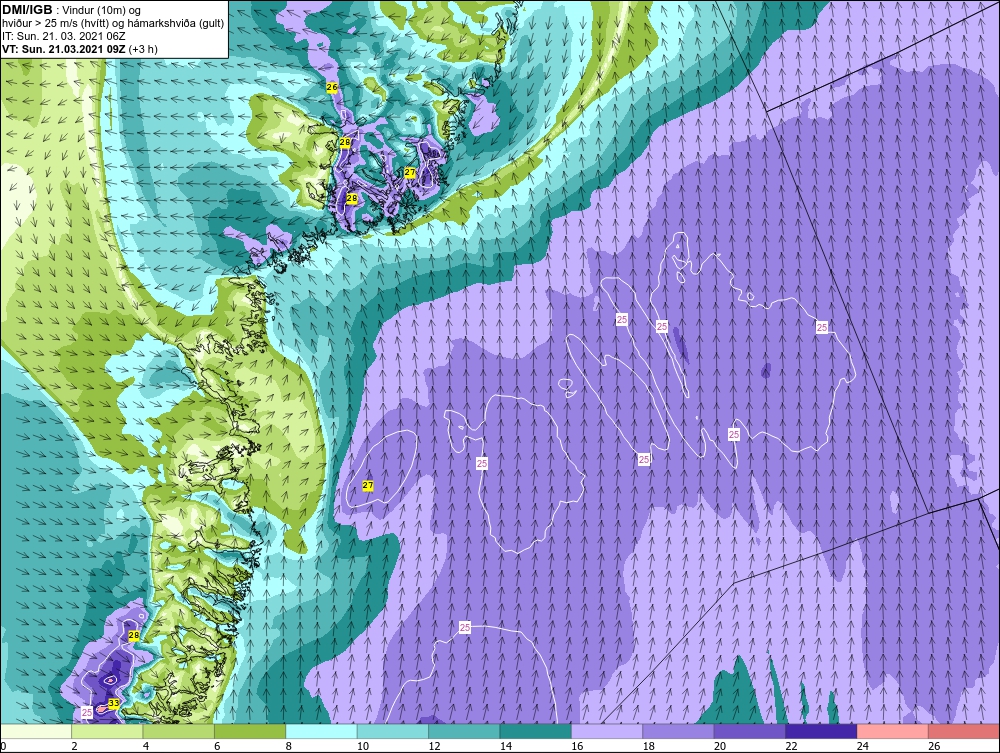Image resolution: width=1000 pixels, height=753 pixels.
Task: Click the legend scale number 14
Action: (506, 746)
